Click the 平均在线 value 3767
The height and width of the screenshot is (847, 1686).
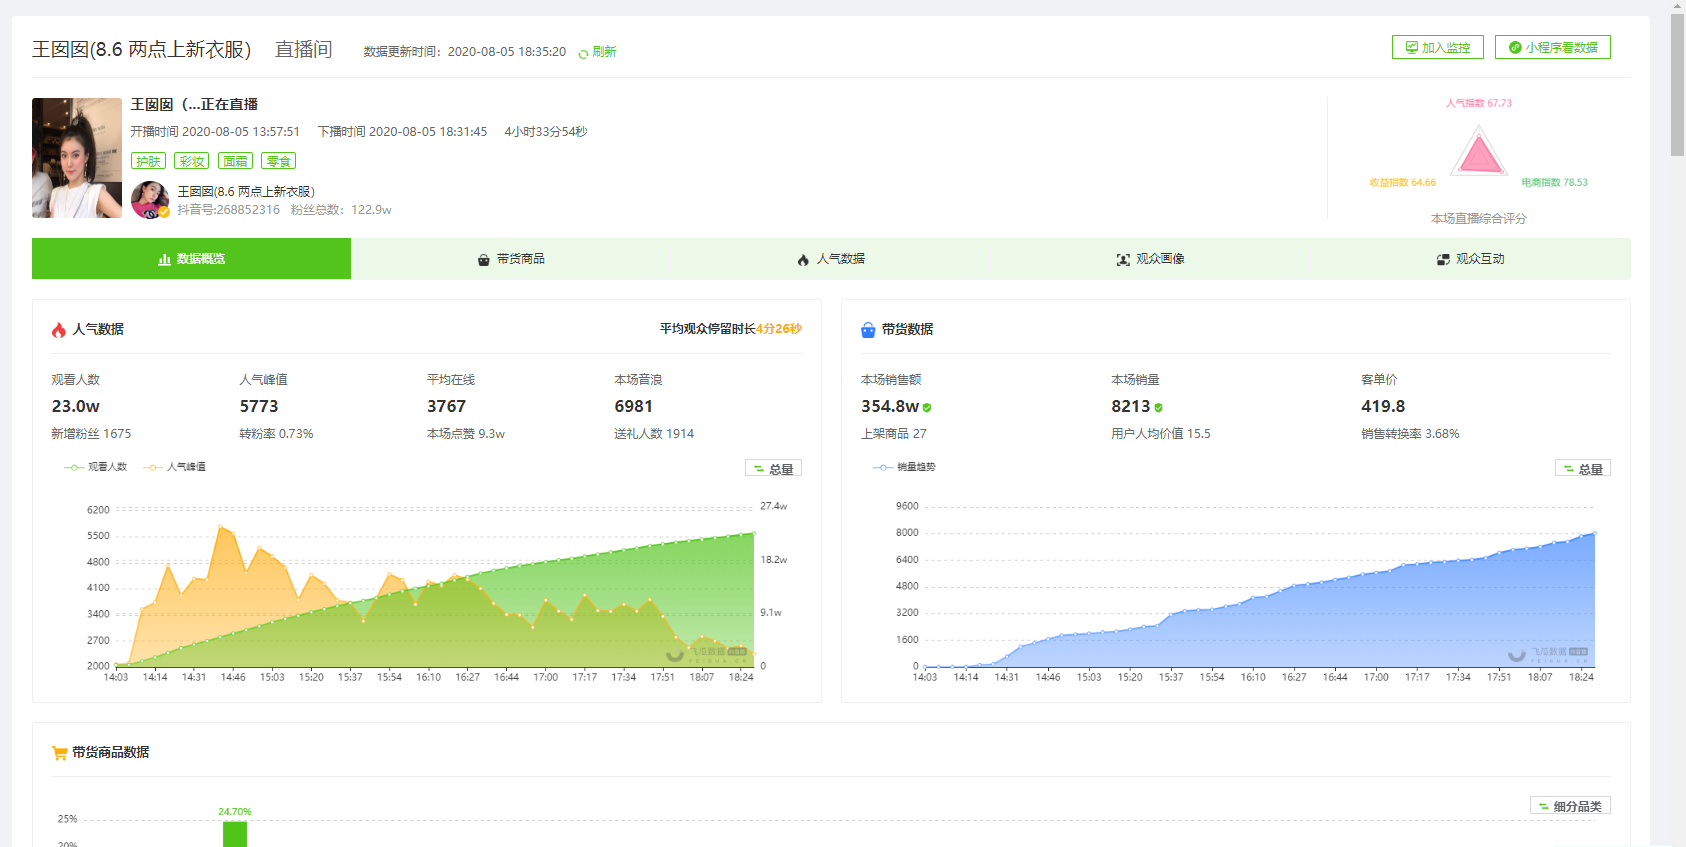446,406
